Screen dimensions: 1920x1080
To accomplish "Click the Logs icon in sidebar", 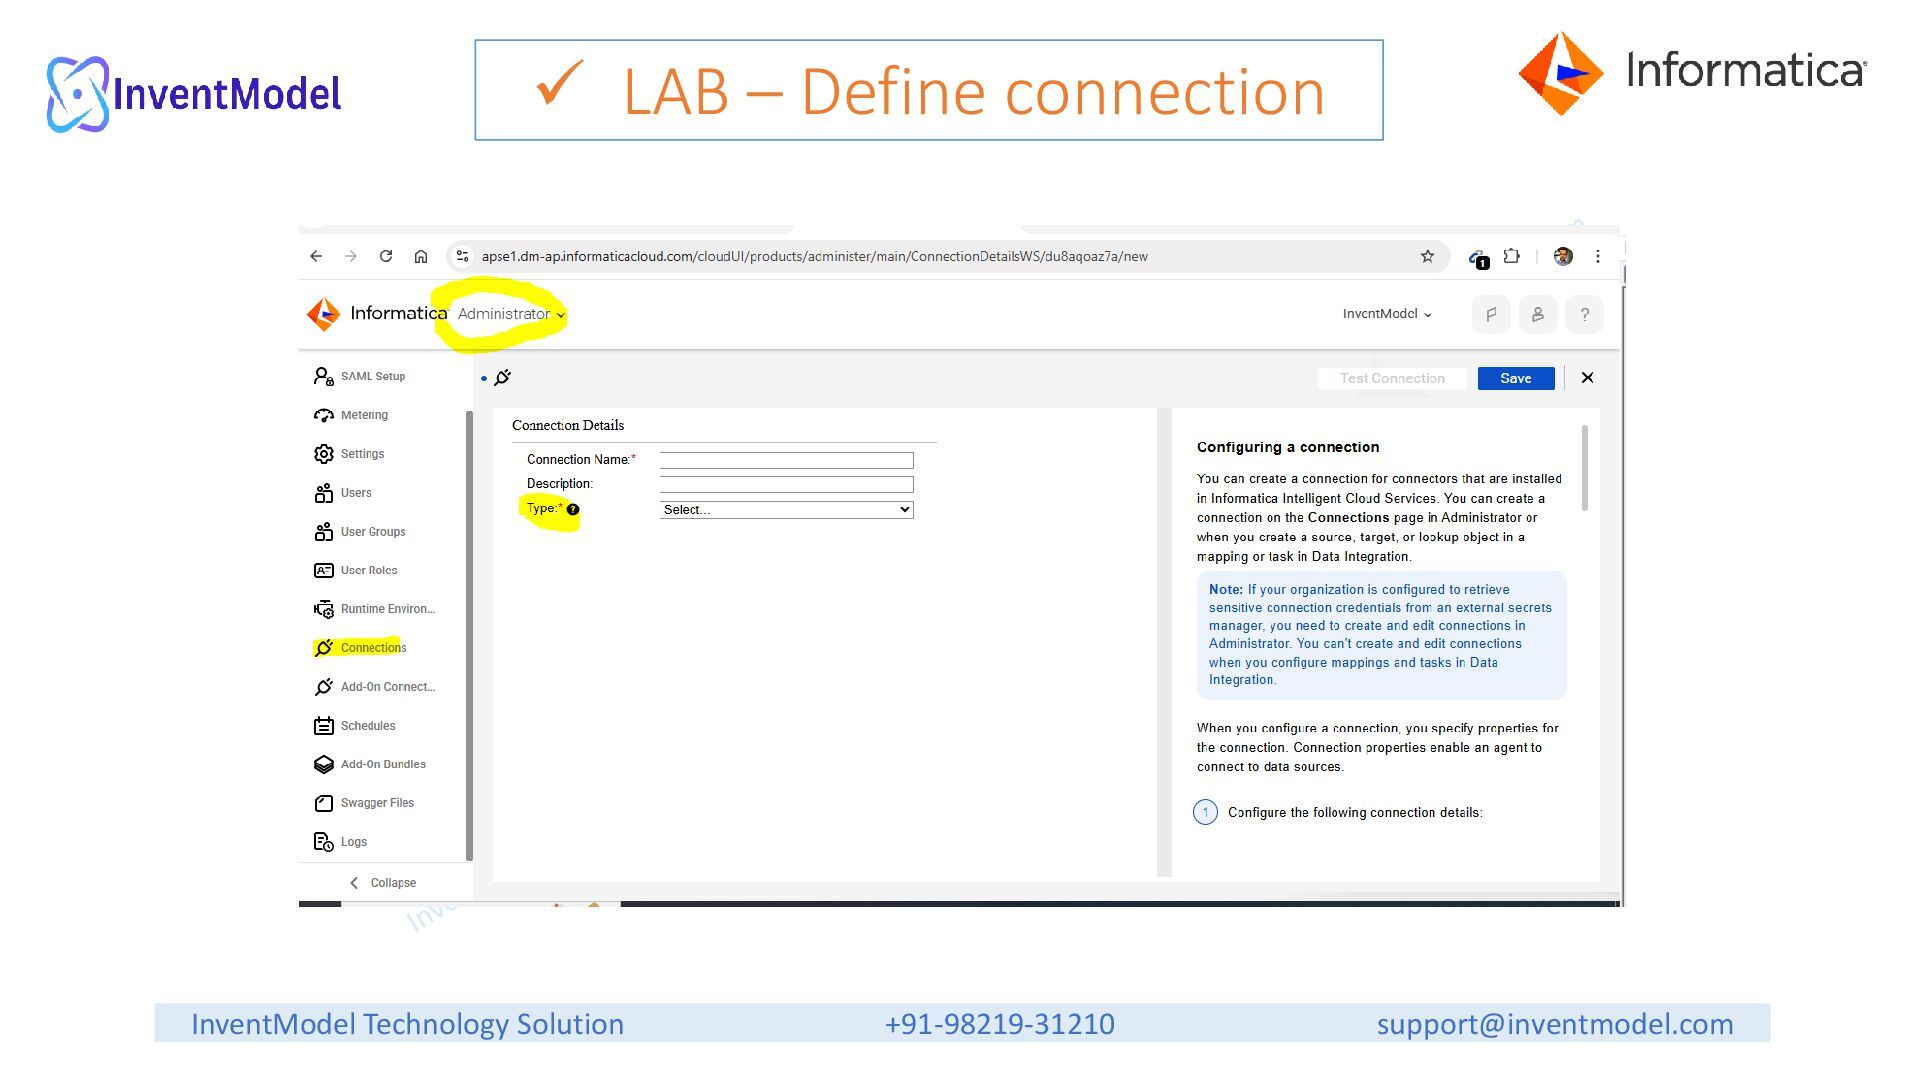I will click(x=324, y=842).
